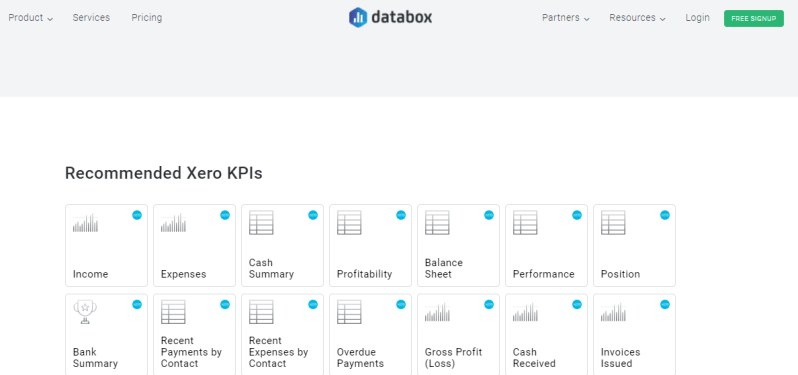
Task: Click the Balance Sheet table icon
Action: (437, 223)
